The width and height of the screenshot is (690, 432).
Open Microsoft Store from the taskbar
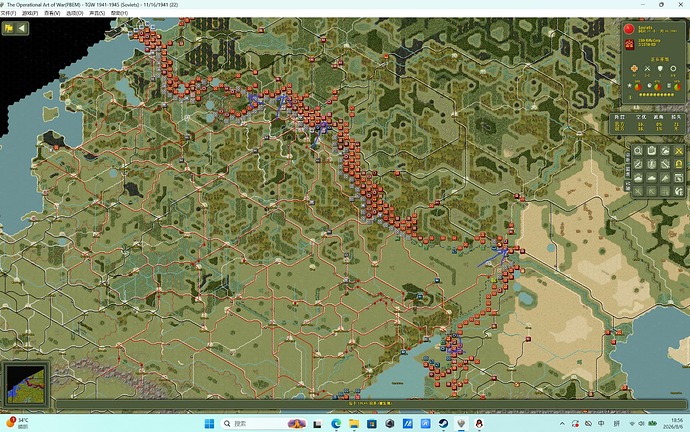pyautogui.click(x=372, y=423)
